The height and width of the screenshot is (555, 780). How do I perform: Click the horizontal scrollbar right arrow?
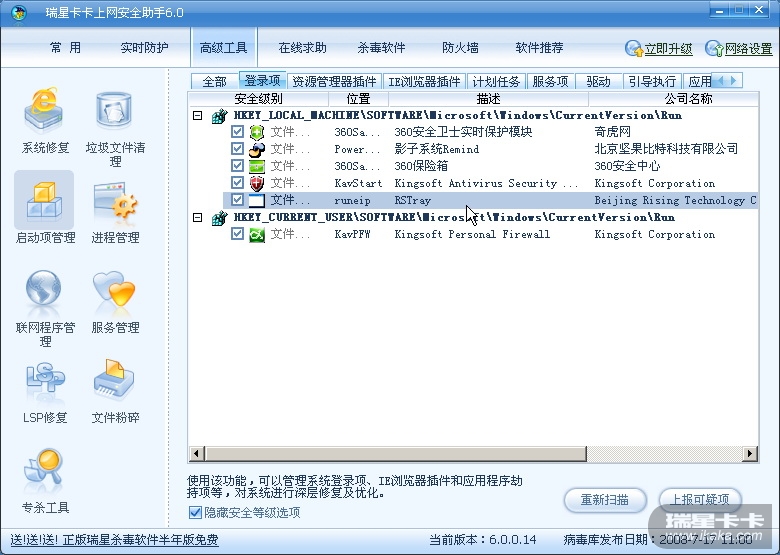[750, 454]
